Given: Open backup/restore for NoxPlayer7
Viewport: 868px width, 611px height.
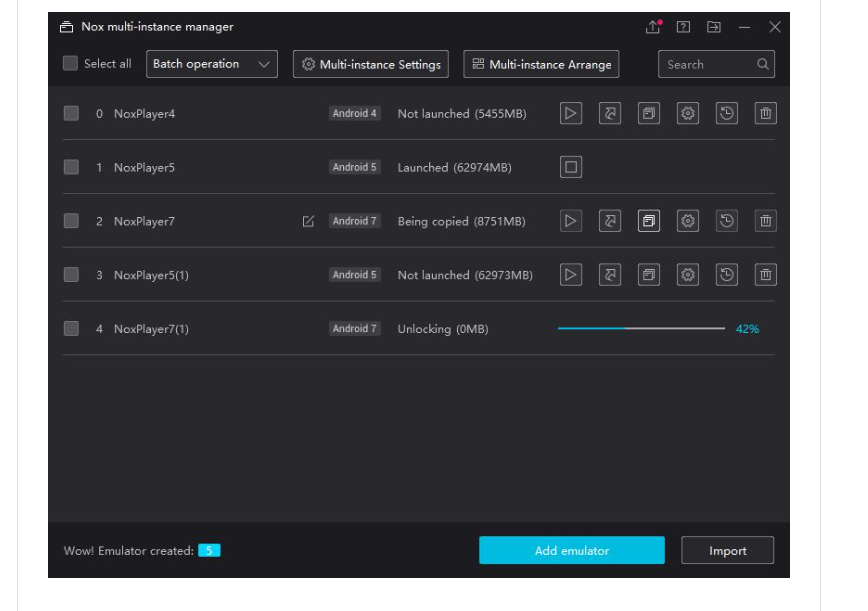Looking at the screenshot, I should pyautogui.click(x=727, y=221).
